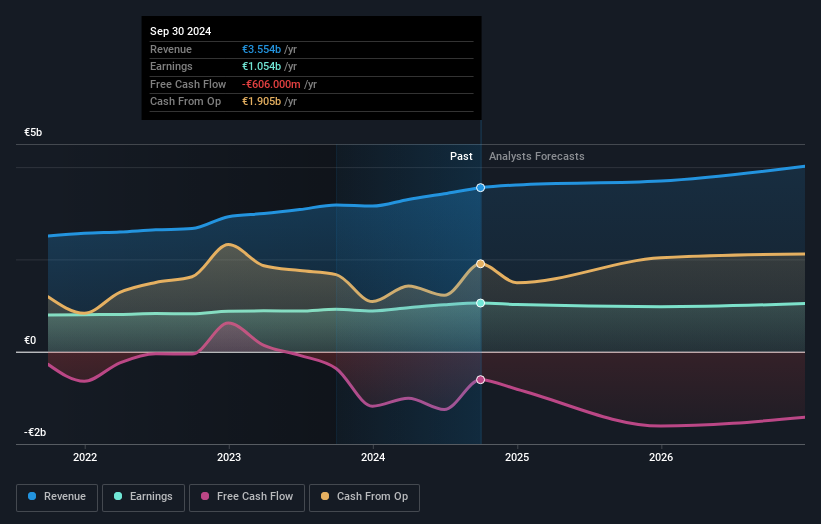Click the teal Earnings legend dot
The image size is (821, 524).
(x=118, y=496)
